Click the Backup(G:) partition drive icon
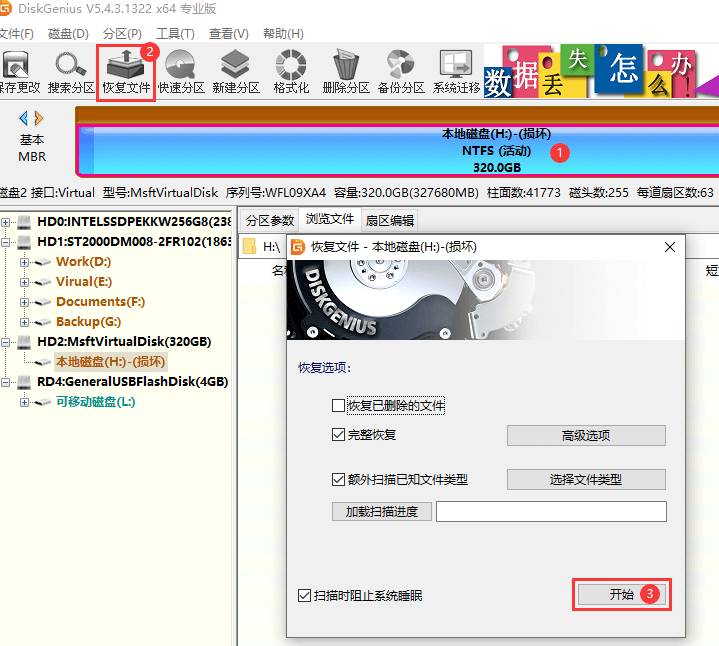 [x=43, y=322]
